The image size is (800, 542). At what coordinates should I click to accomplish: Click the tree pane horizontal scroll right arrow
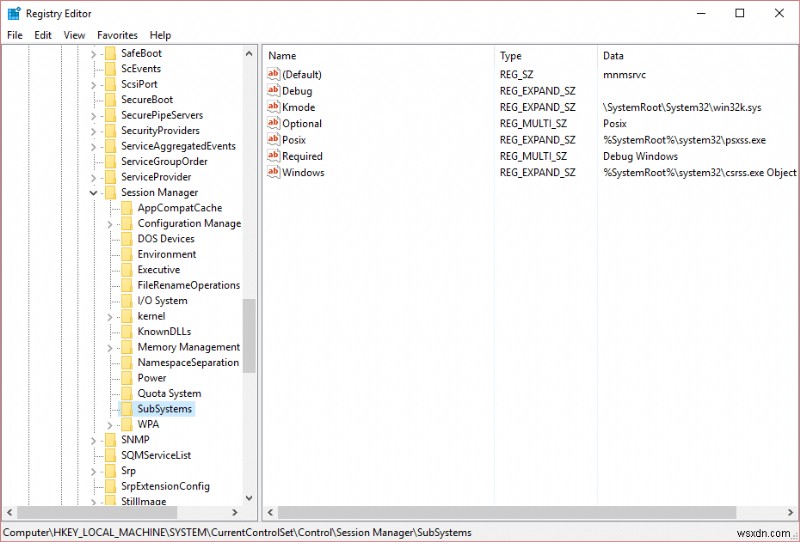235,512
